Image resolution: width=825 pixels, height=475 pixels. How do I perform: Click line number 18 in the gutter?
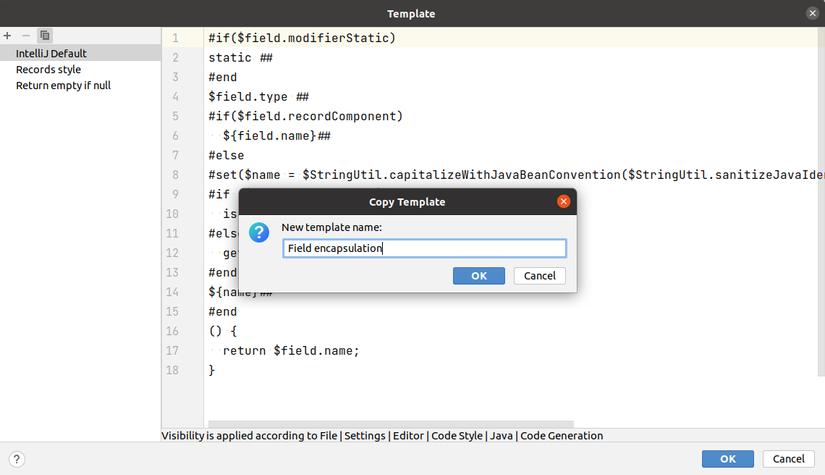(173, 370)
